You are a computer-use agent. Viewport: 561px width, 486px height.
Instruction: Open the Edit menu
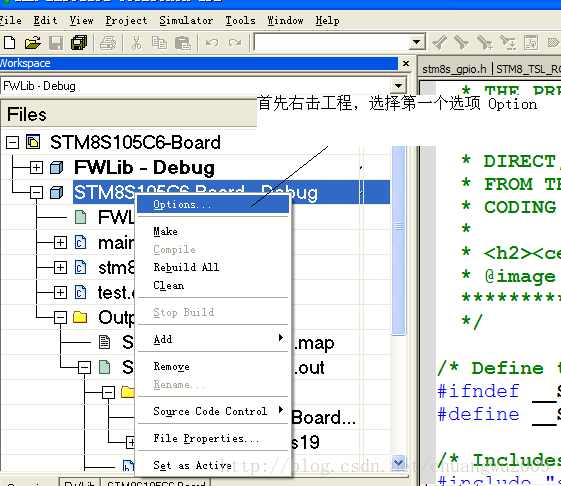coord(45,20)
